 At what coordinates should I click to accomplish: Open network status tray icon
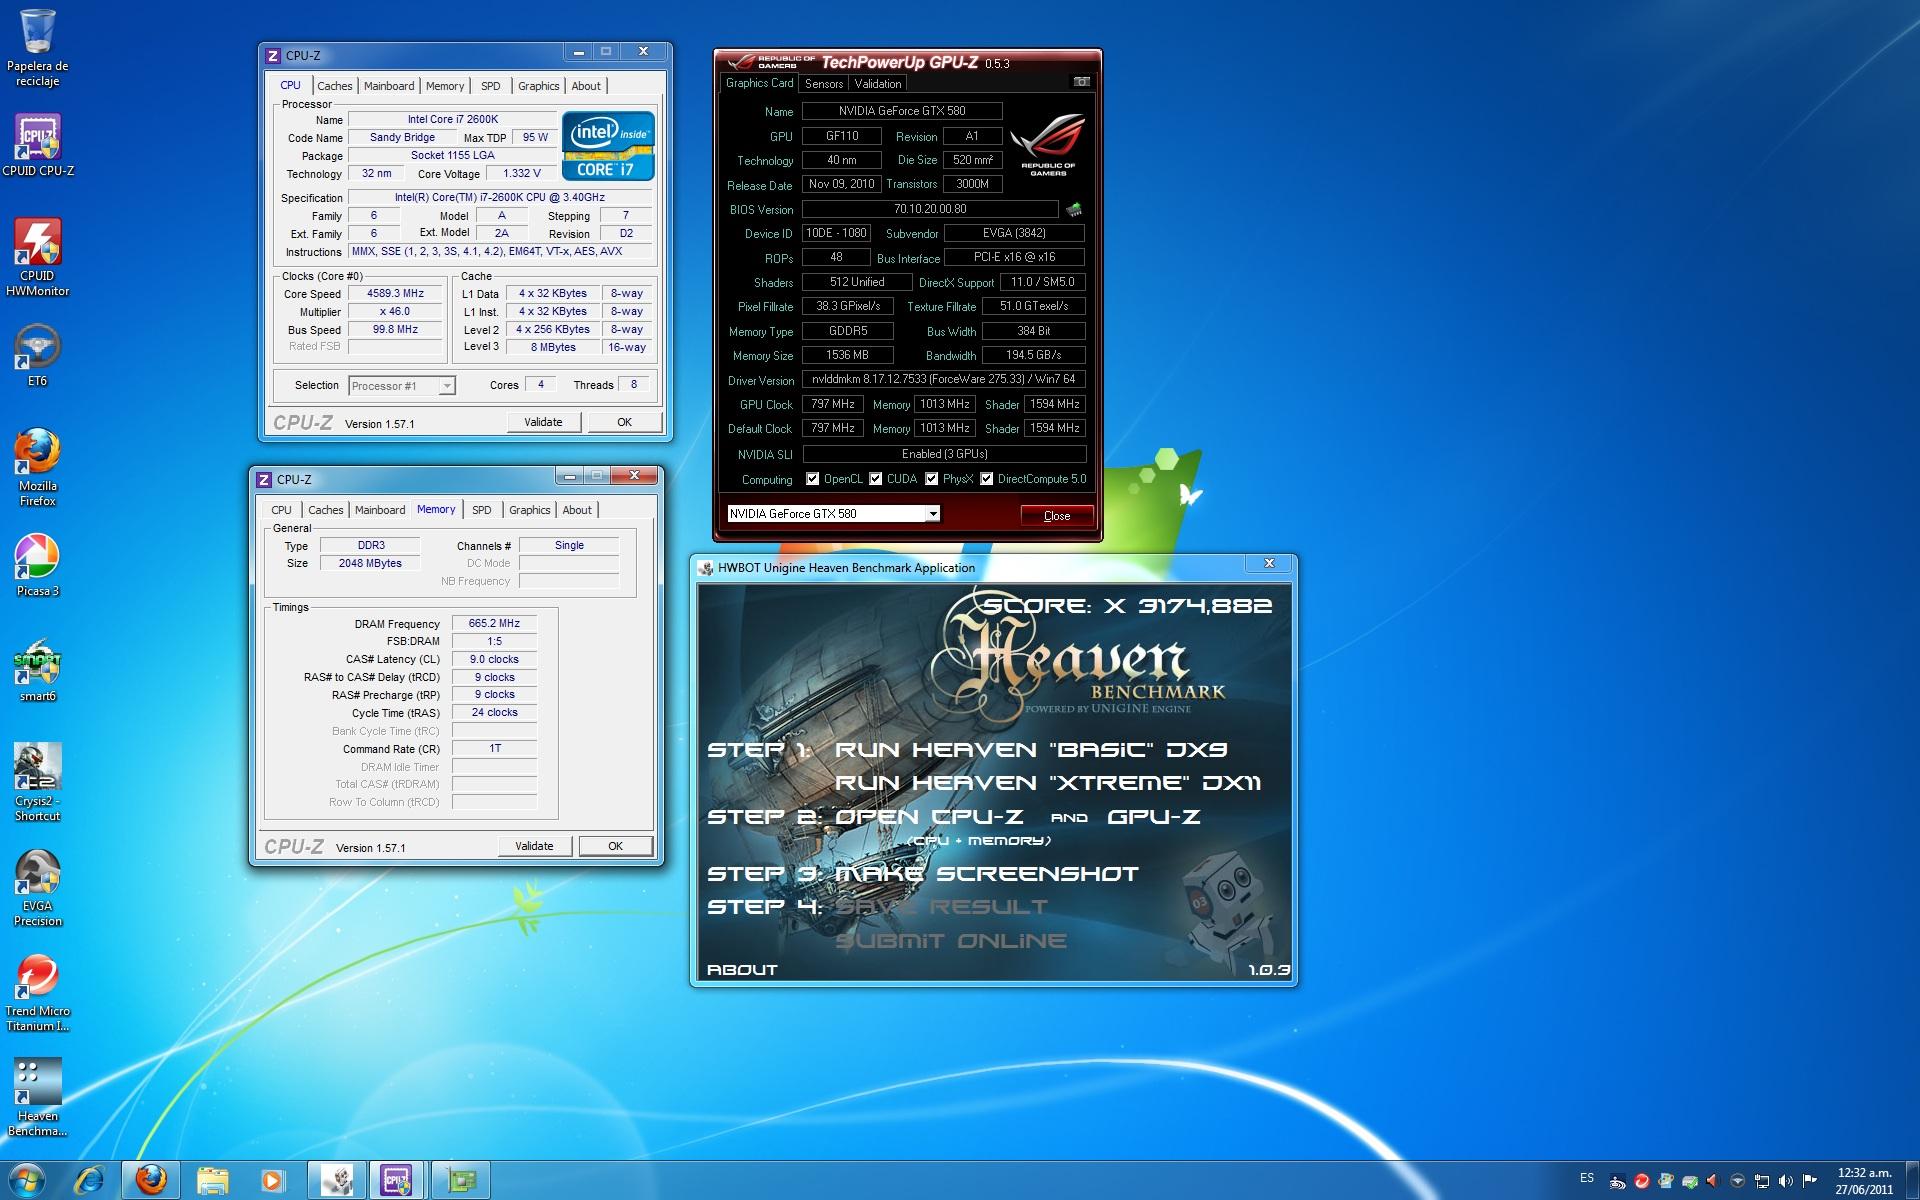click(1762, 1181)
